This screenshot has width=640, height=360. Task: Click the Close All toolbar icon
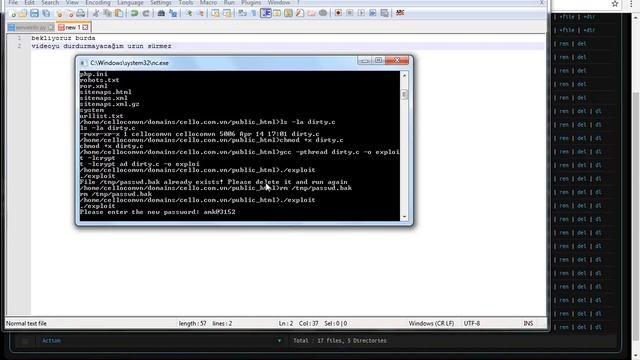pos(70,13)
